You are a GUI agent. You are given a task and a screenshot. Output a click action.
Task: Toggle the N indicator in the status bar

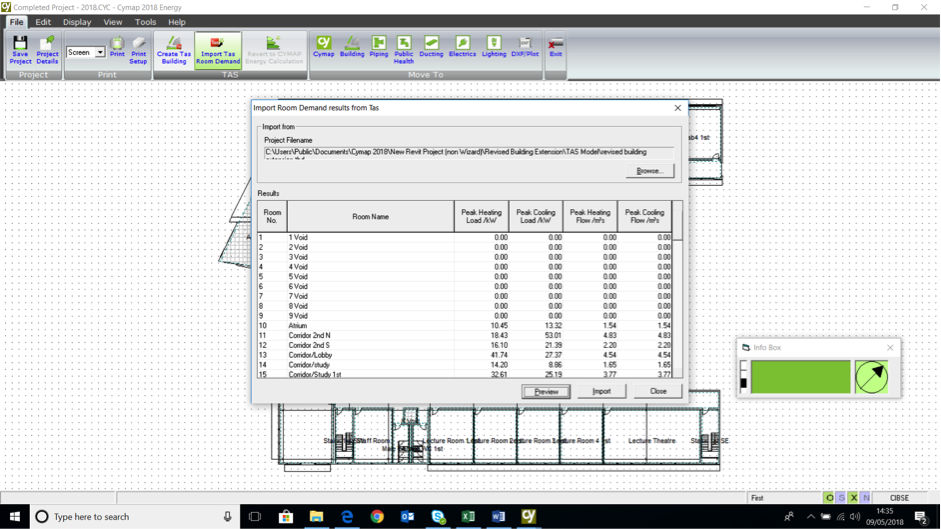[x=865, y=498]
